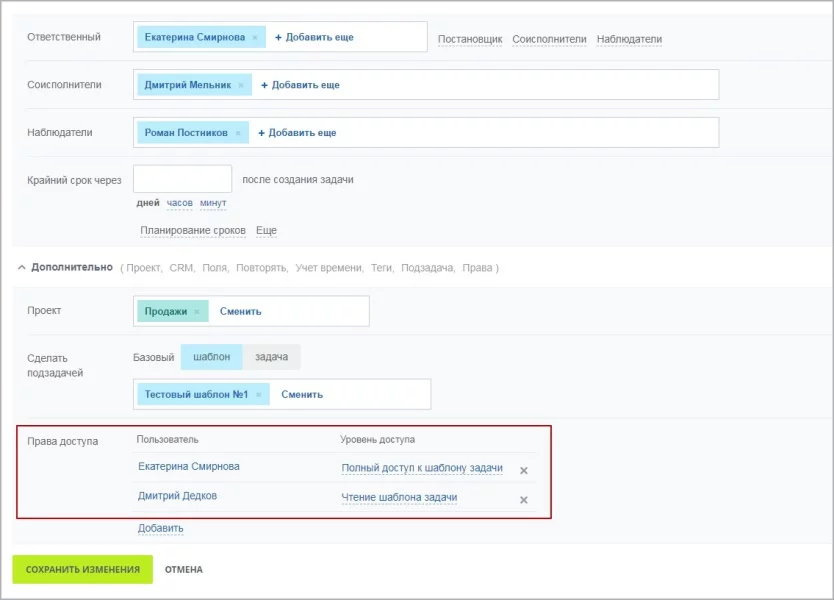834x600 pixels.
Task: Delete Екатерина Смирнова access rights row
Action: click(524, 470)
